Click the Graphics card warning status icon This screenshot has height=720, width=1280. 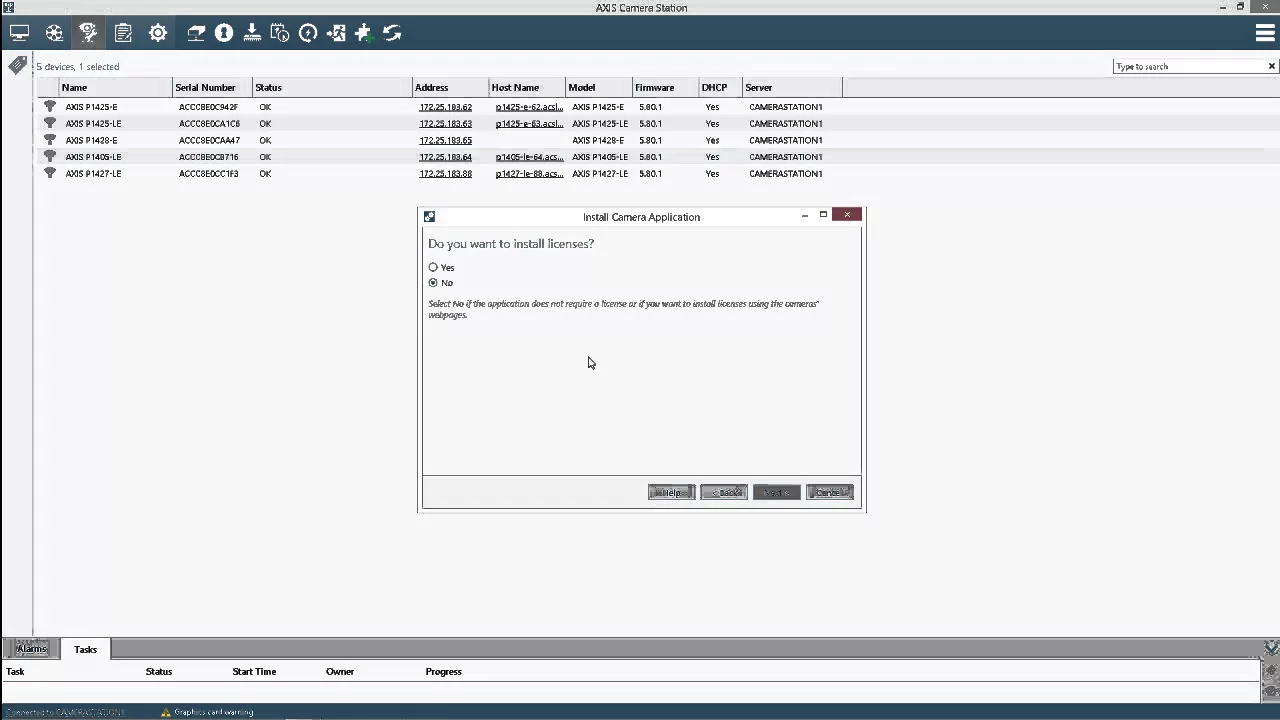click(x=166, y=712)
